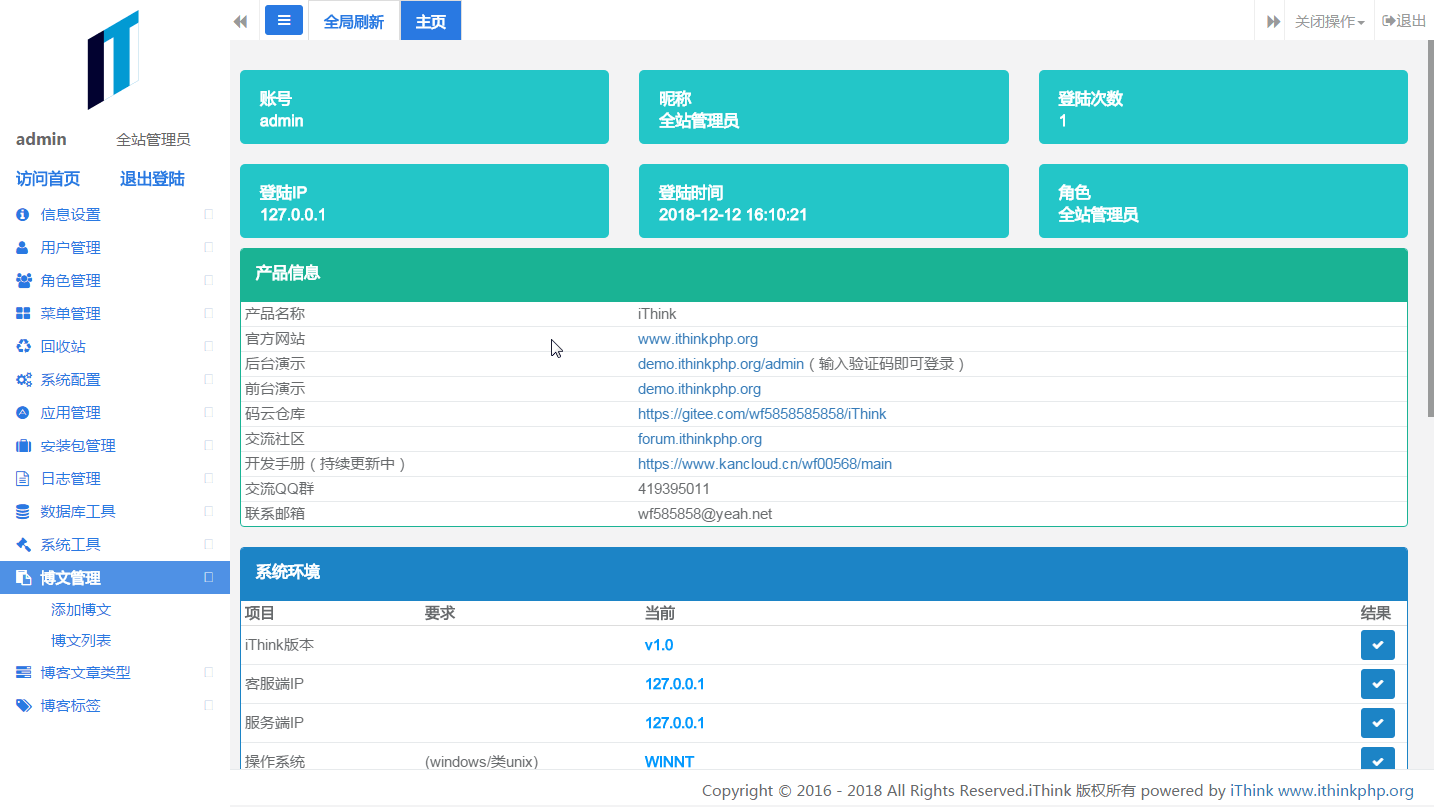This screenshot has height=807, width=1434.
Task: Open demo.ithinkphp.org/admin backend demo link
Action: coord(721,364)
